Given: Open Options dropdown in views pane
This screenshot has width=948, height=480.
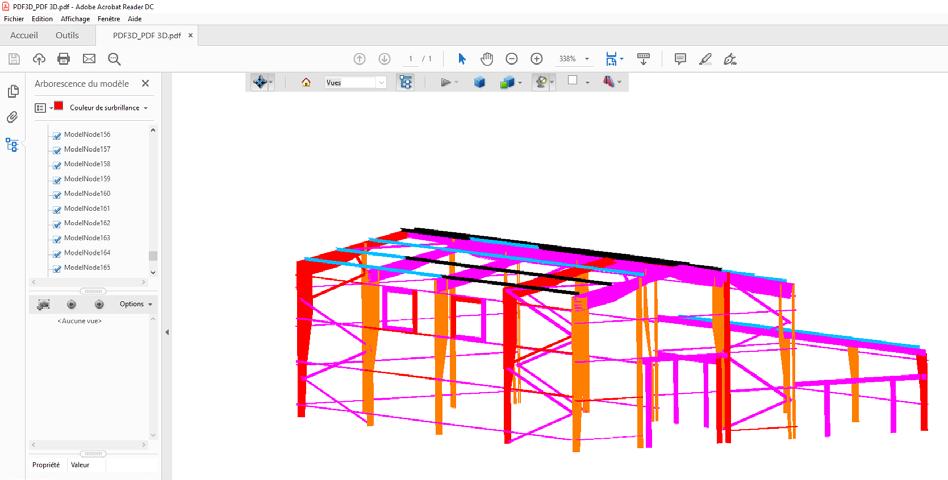Looking at the screenshot, I should tap(136, 304).
